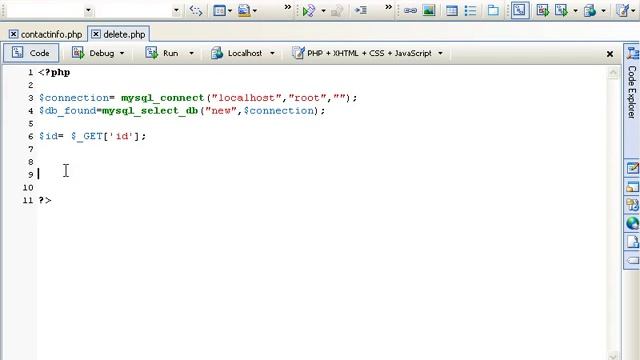Image resolution: width=640 pixels, height=360 pixels.
Task: Click sidebar window with folder icon
Action: pyautogui.click(x=633, y=187)
